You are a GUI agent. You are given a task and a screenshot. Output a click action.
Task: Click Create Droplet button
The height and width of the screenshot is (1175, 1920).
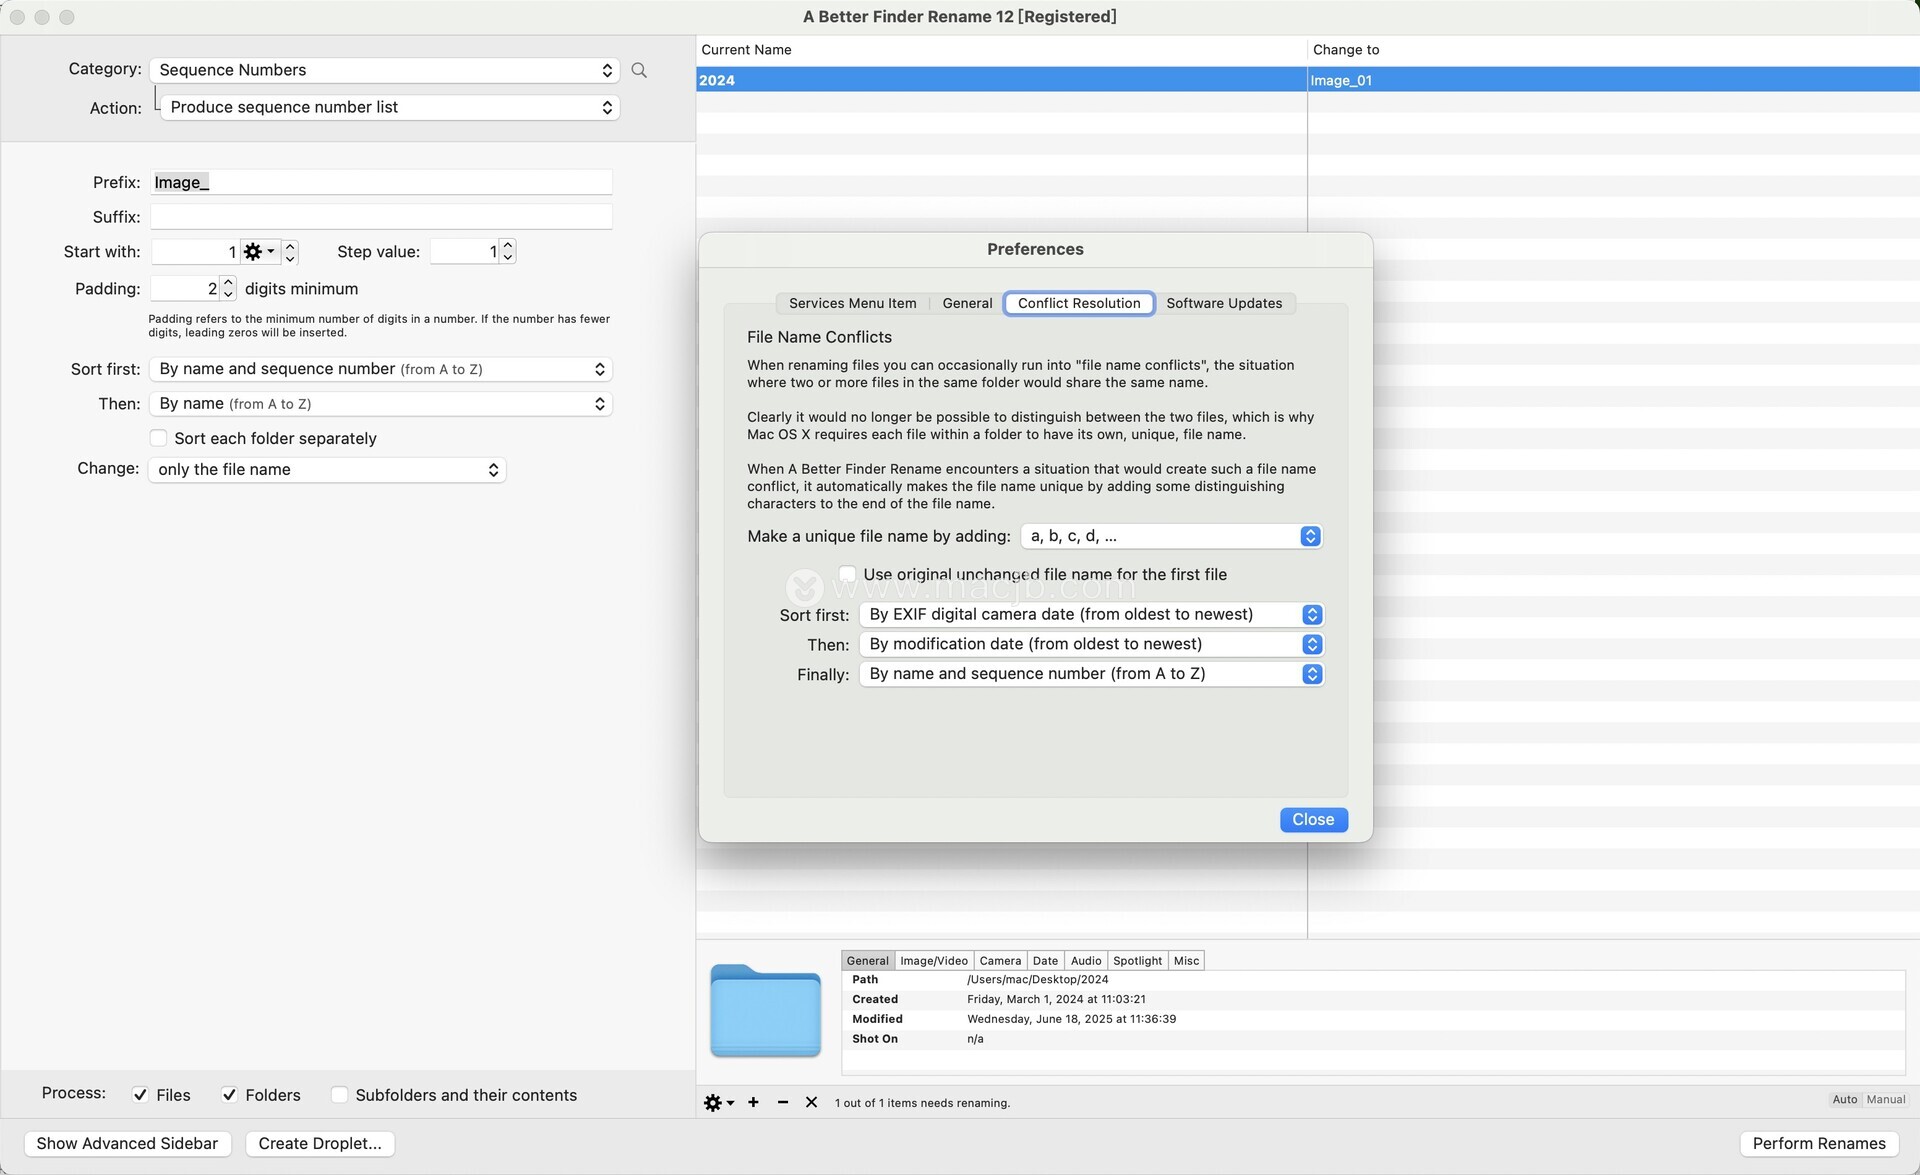point(320,1144)
